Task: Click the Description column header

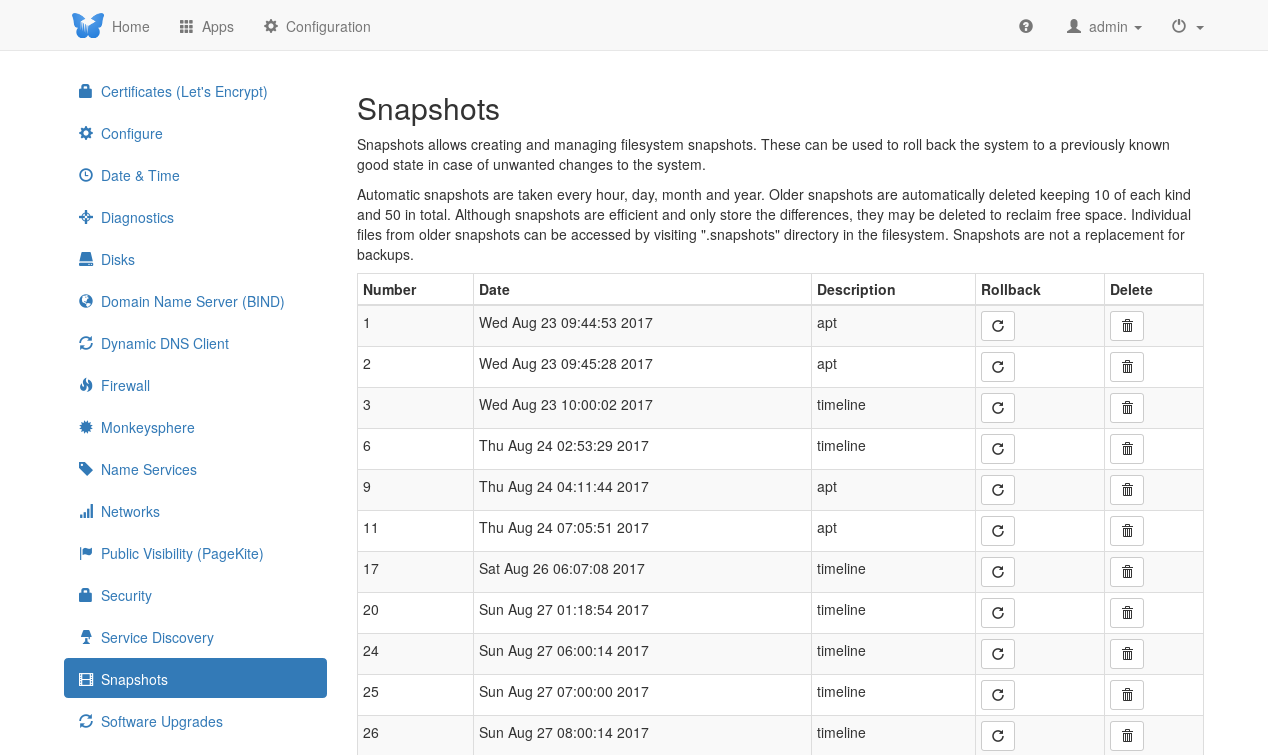Action: point(856,290)
